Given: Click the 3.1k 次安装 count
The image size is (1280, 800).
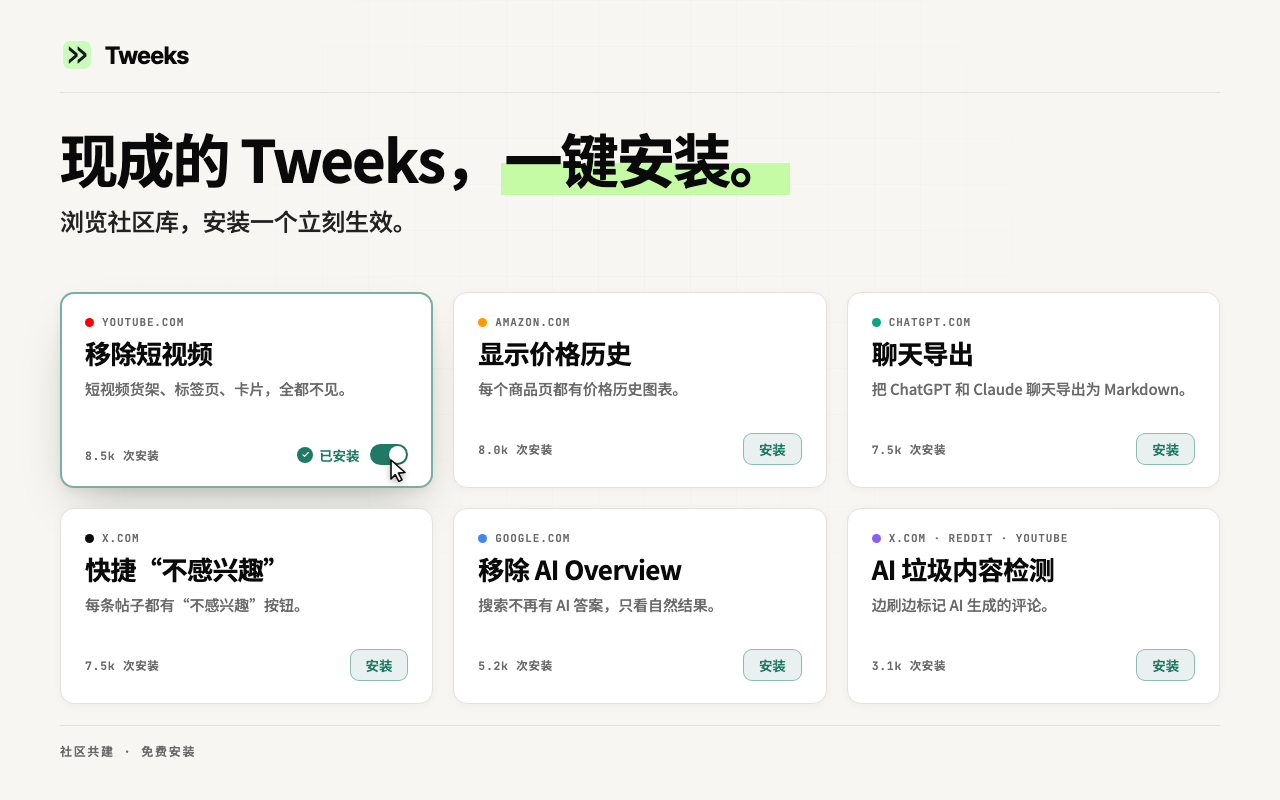Looking at the screenshot, I should click(908, 666).
